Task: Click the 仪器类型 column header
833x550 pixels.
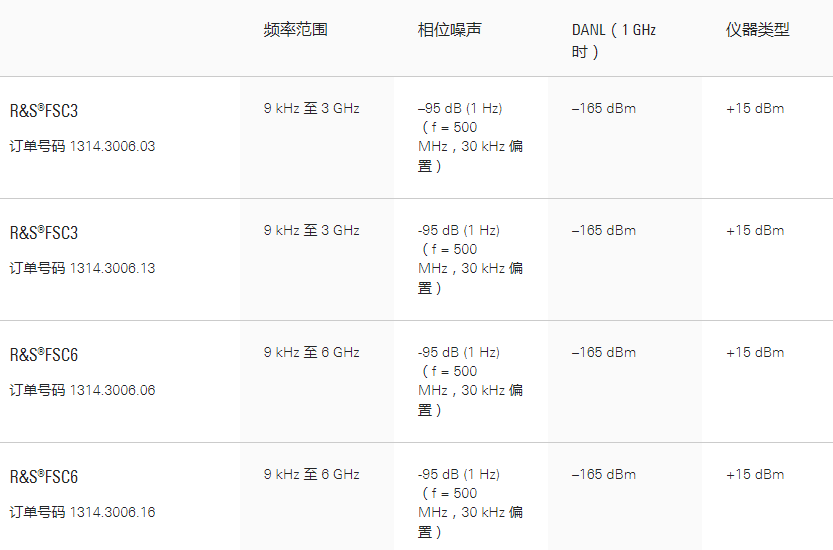Action: pos(757,30)
